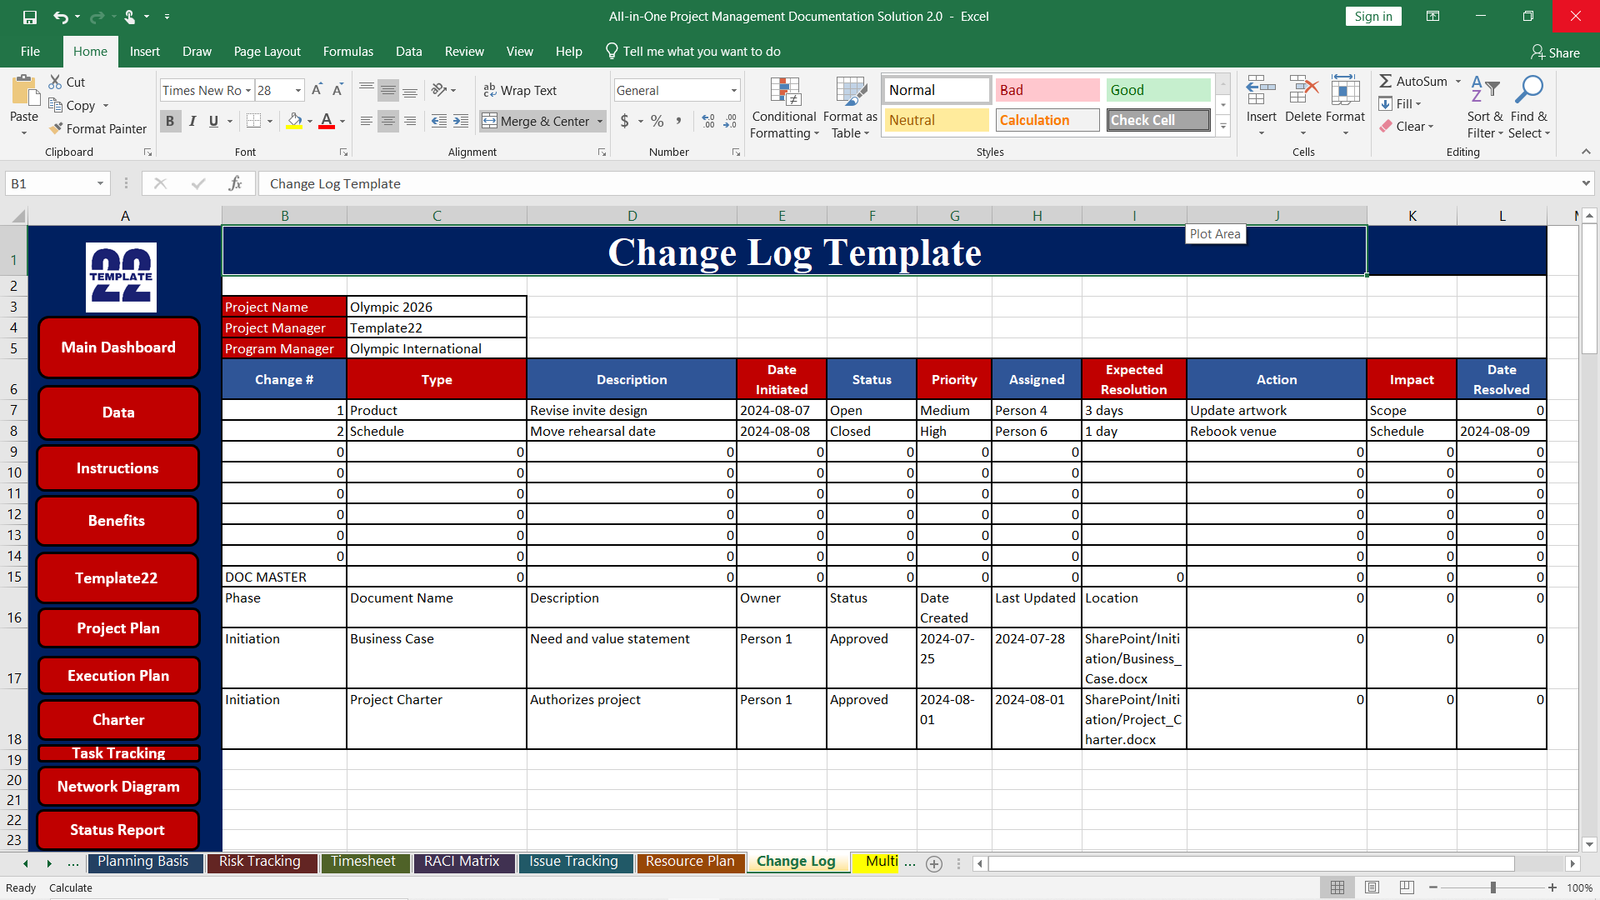
Task: Click the Execution Plan button
Action: click(x=118, y=675)
